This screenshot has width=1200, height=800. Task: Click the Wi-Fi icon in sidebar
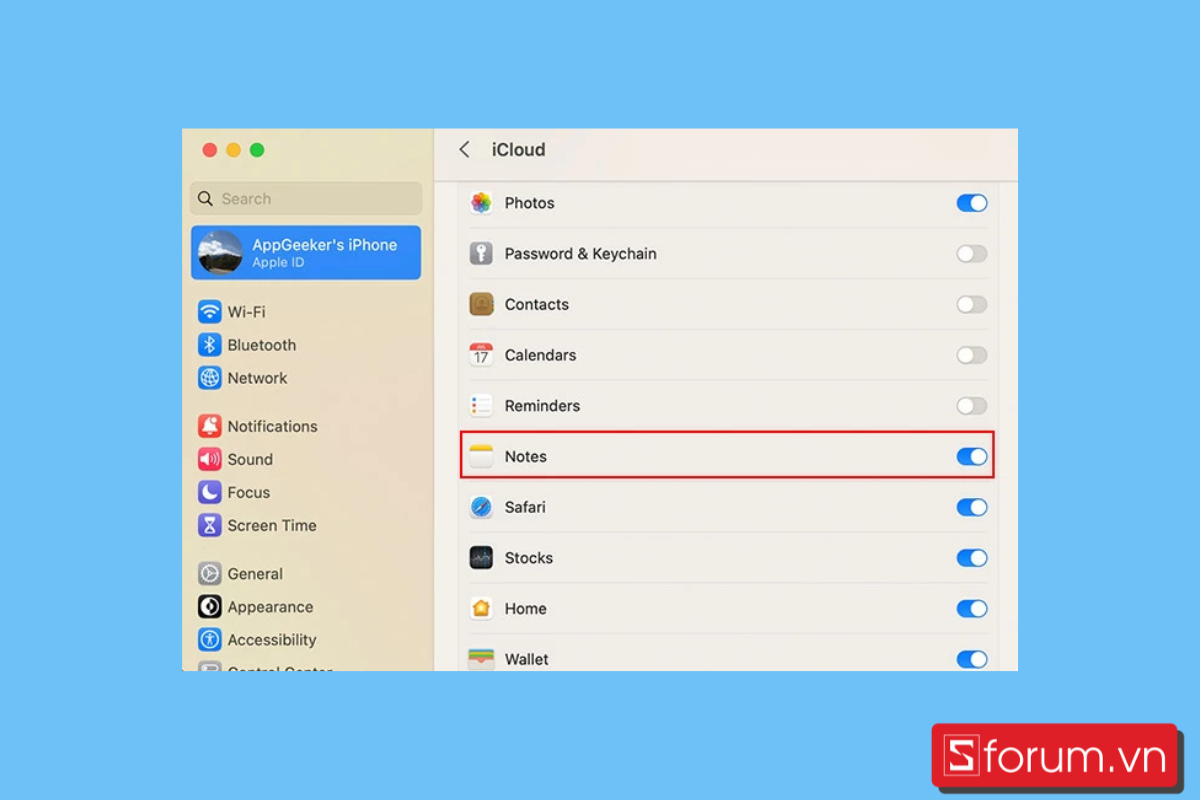(209, 312)
